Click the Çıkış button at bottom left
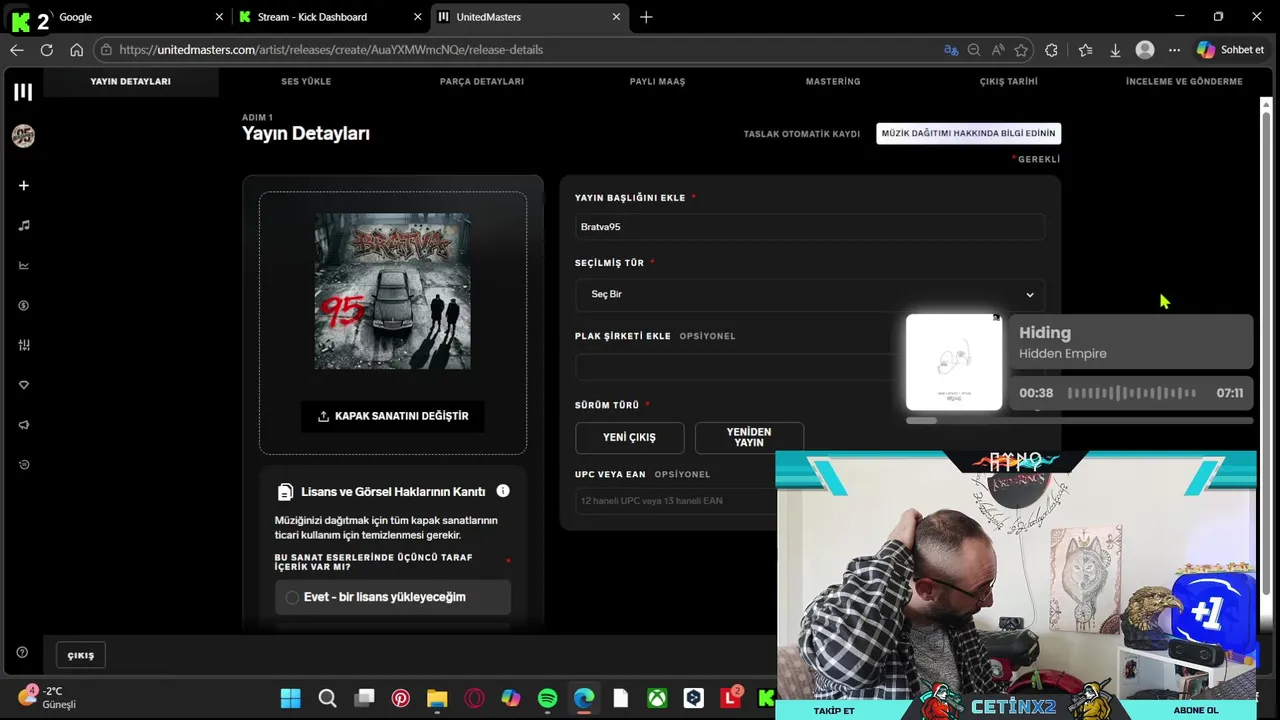The image size is (1280, 720). point(81,655)
